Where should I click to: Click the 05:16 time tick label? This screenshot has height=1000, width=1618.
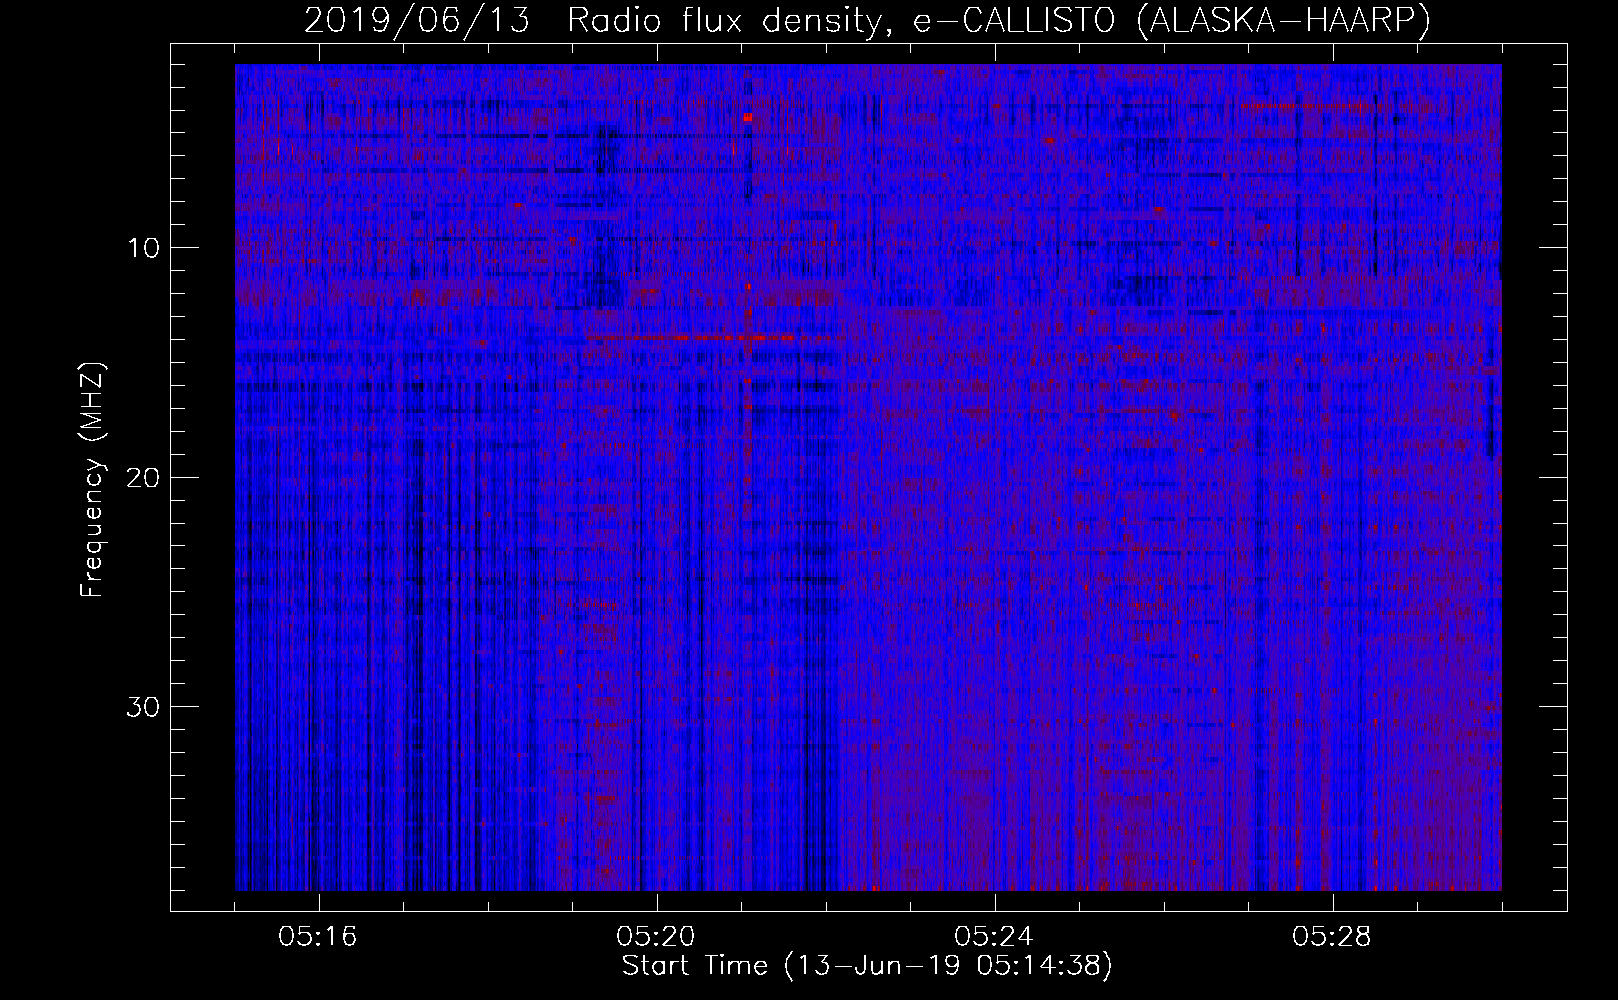click(318, 937)
